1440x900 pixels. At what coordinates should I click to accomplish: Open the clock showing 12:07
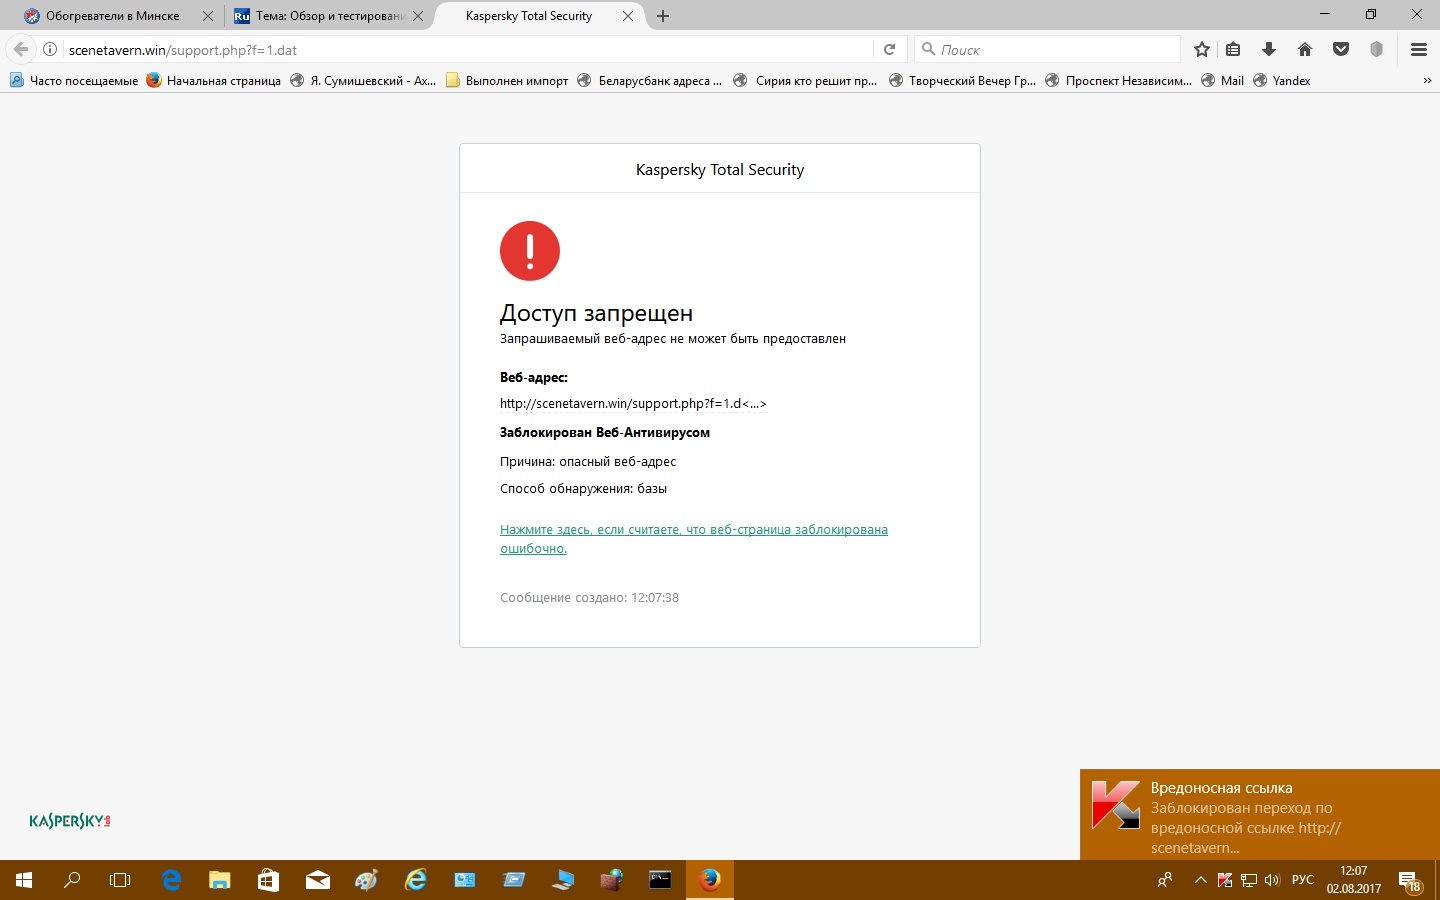tap(1354, 880)
